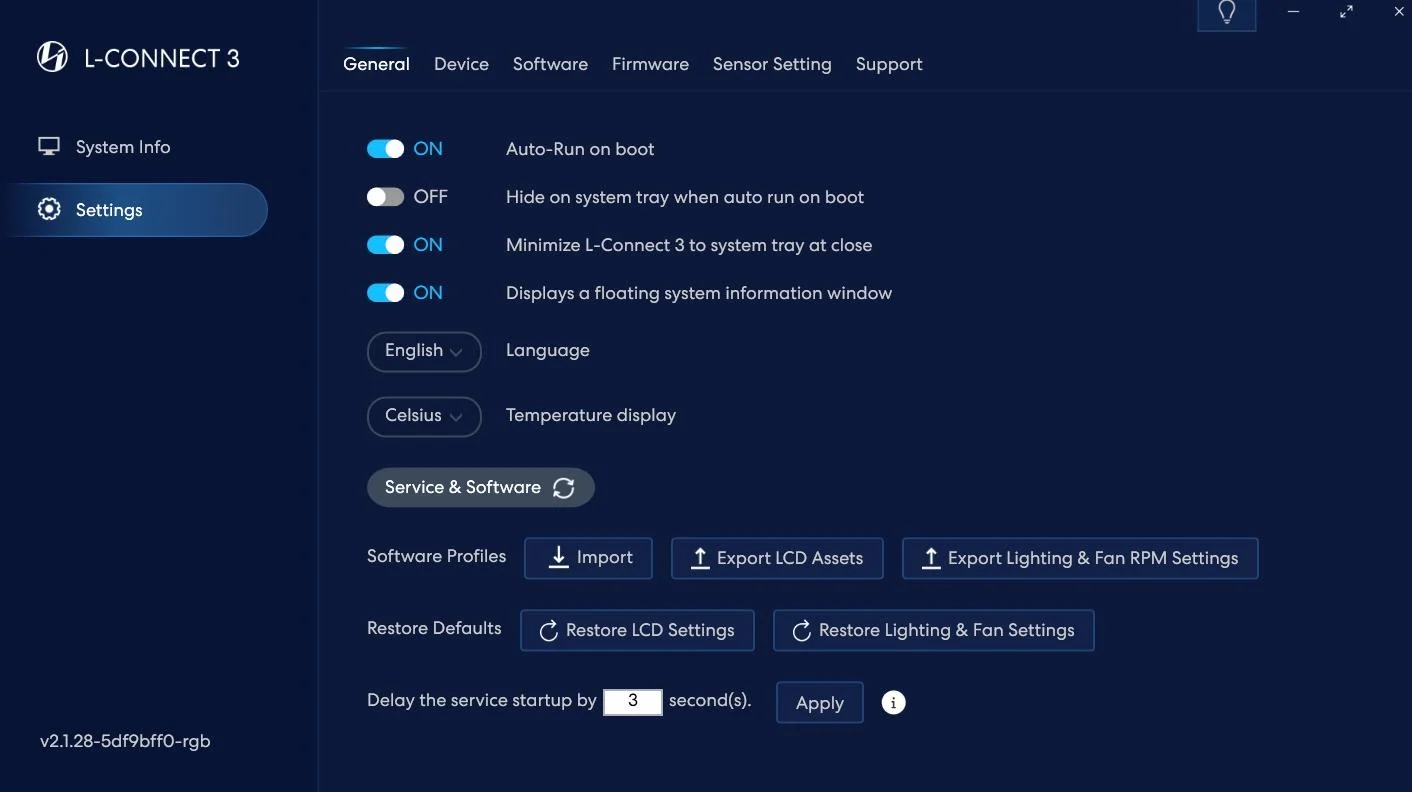Click the monitor icon for System Info

pyautogui.click(x=49, y=147)
